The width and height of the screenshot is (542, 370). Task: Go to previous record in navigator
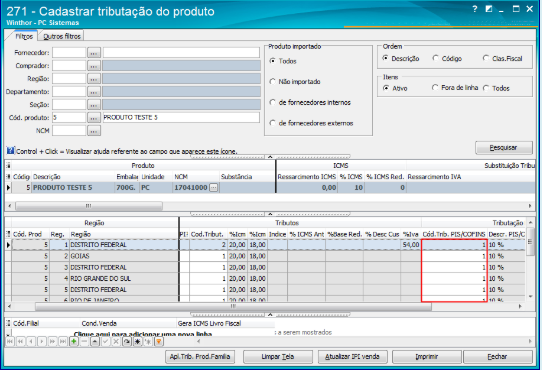click(31, 342)
